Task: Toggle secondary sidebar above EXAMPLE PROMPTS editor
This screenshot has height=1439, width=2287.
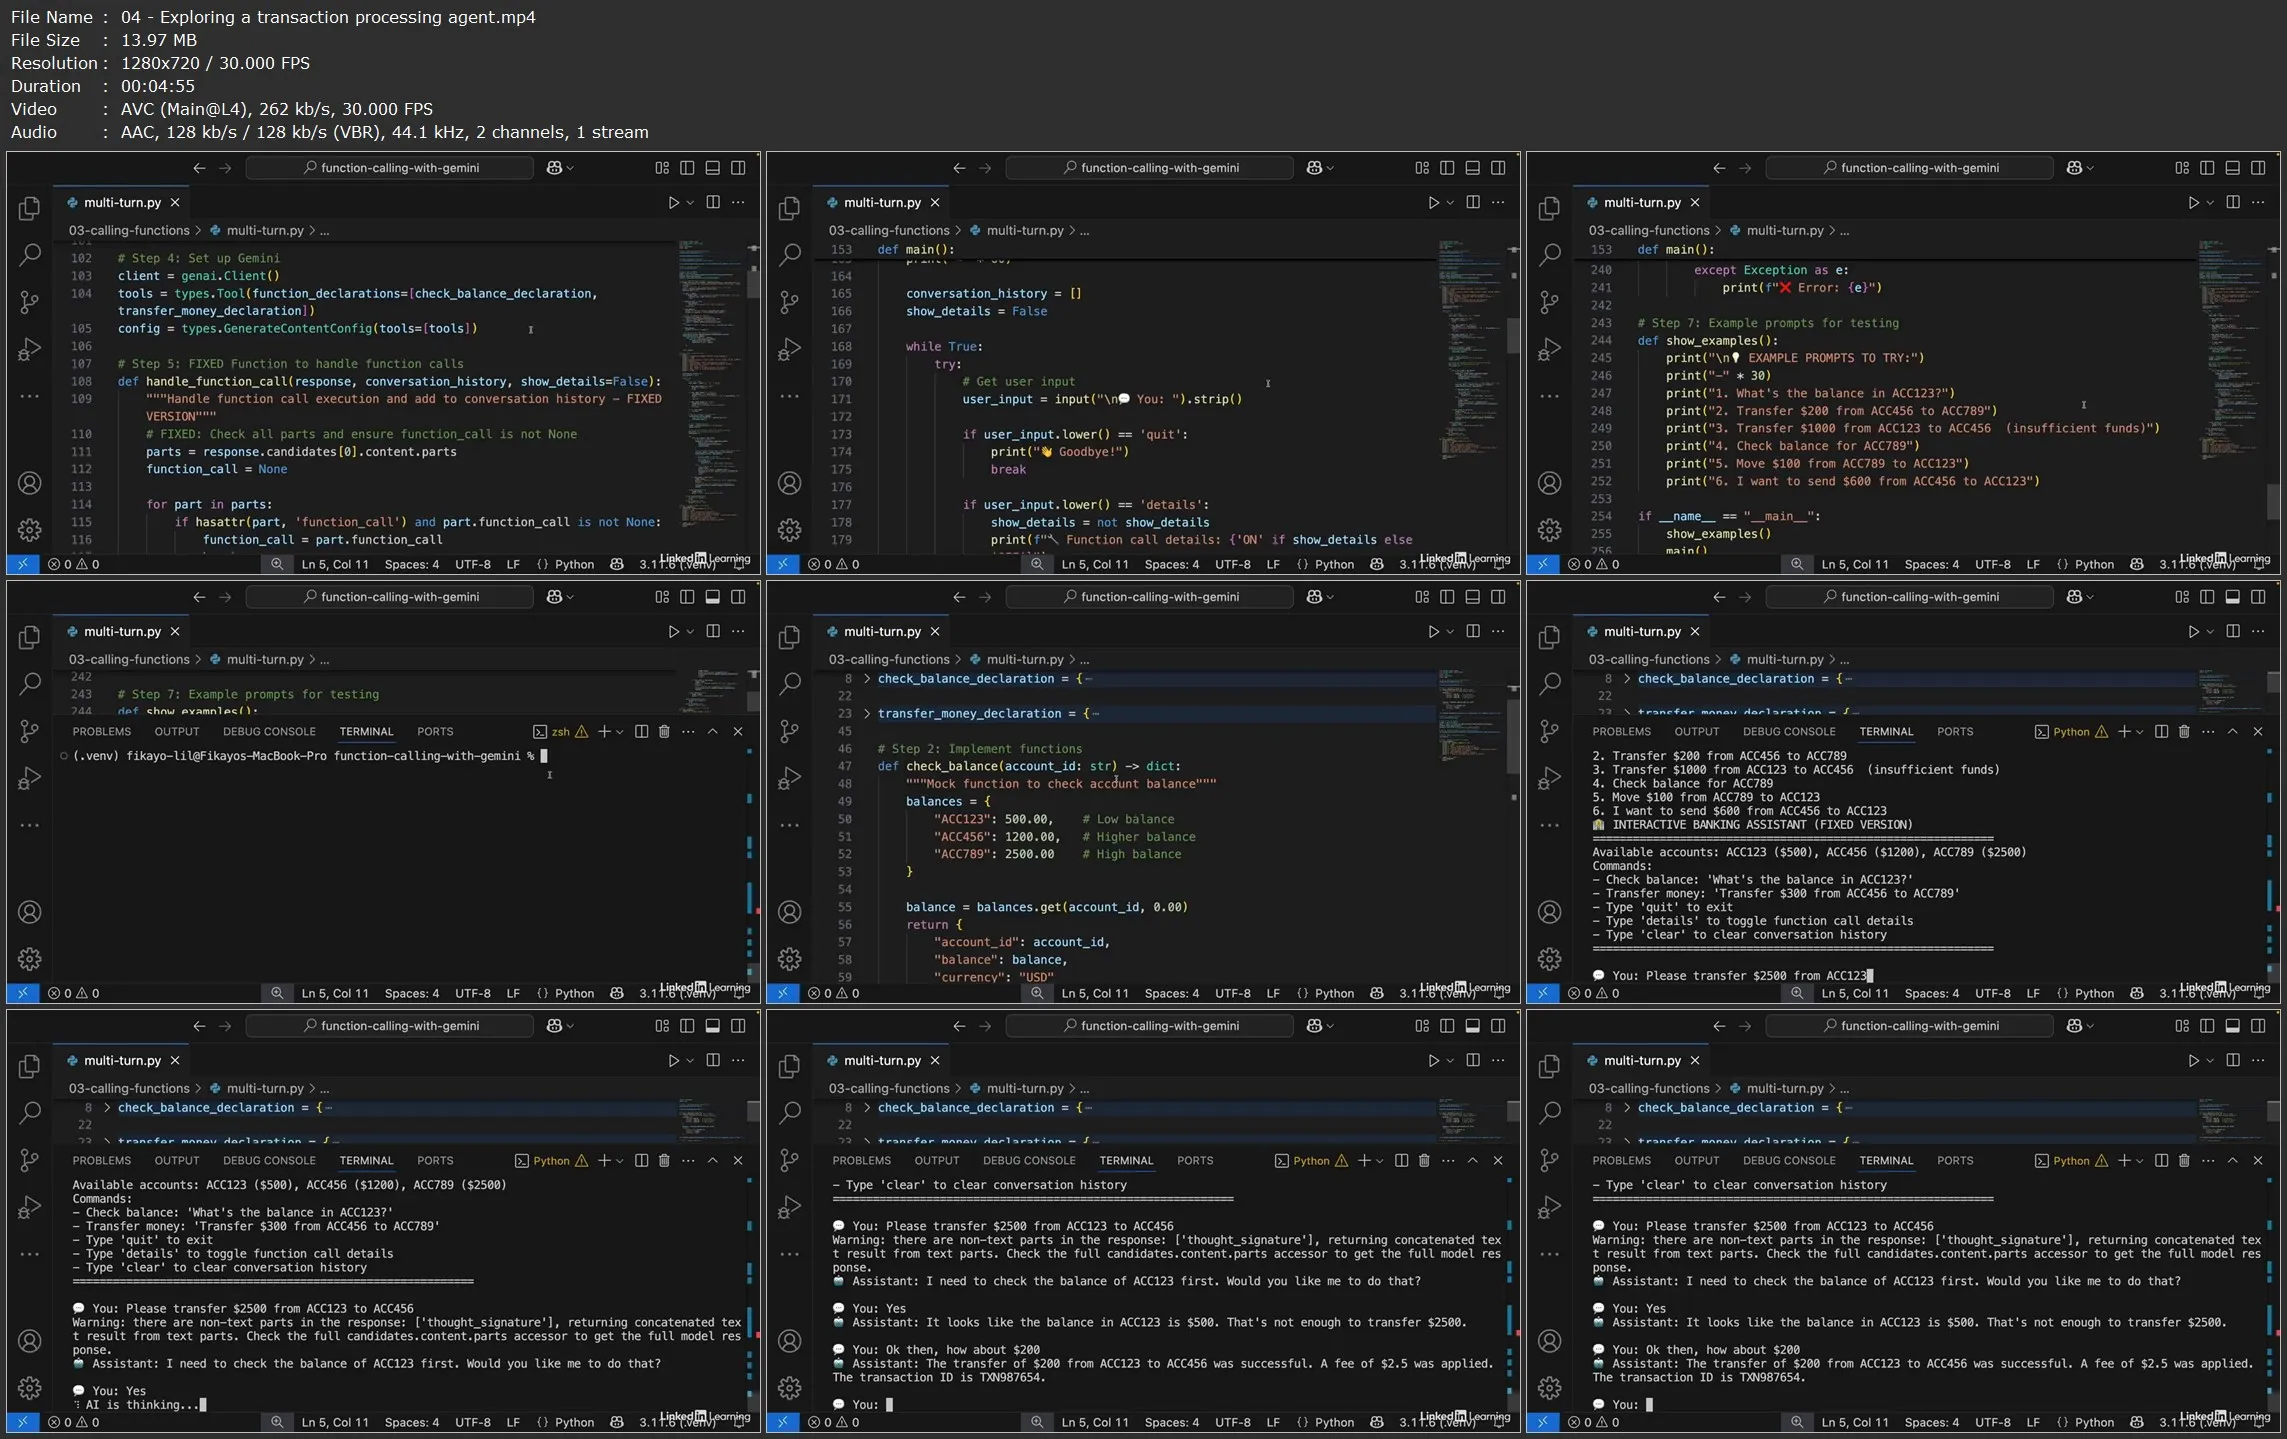Action: tap(2258, 168)
